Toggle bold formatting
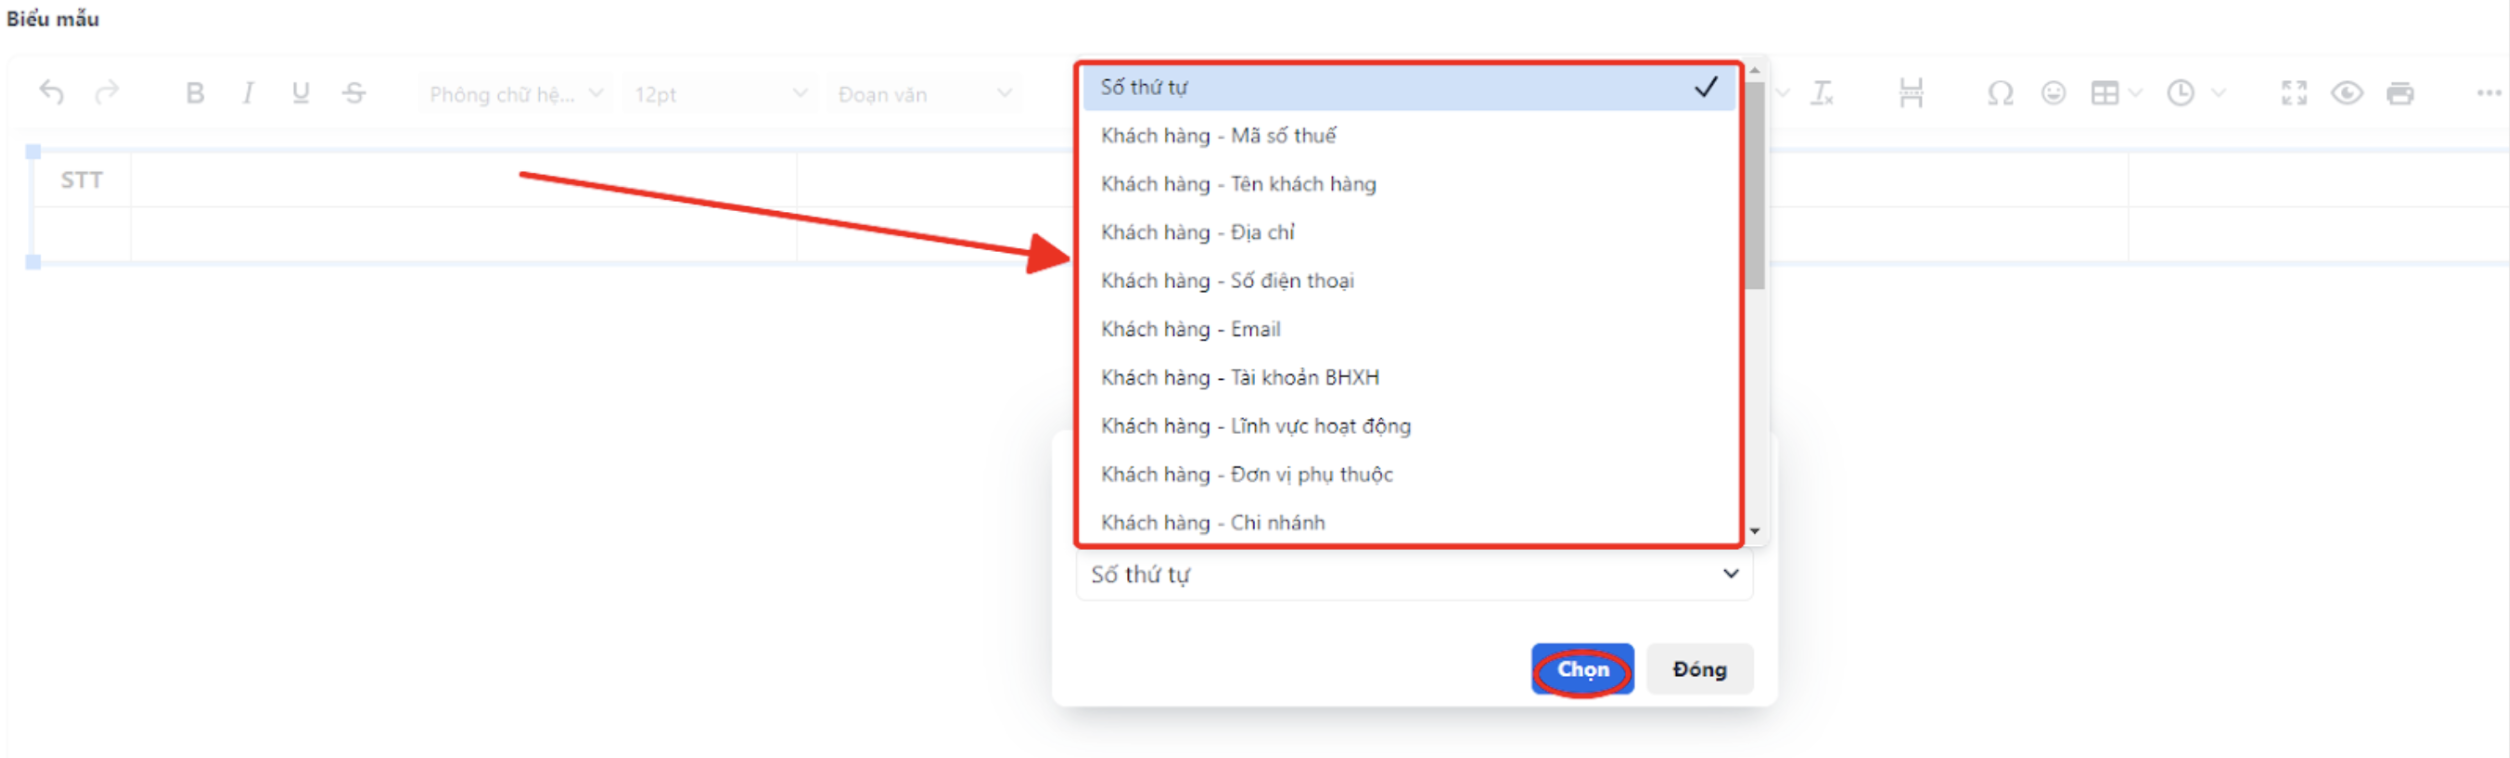This screenshot has width=2510, height=758. tap(196, 92)
